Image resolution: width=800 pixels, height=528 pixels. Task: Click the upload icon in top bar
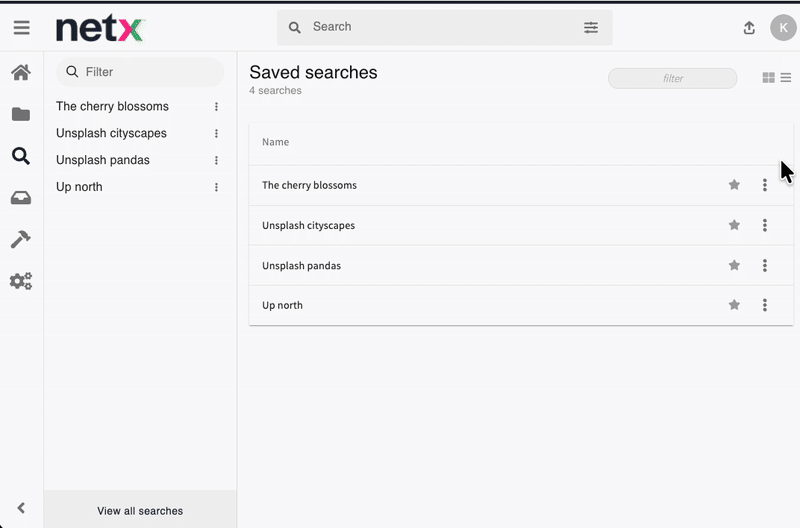coord(749,28)
